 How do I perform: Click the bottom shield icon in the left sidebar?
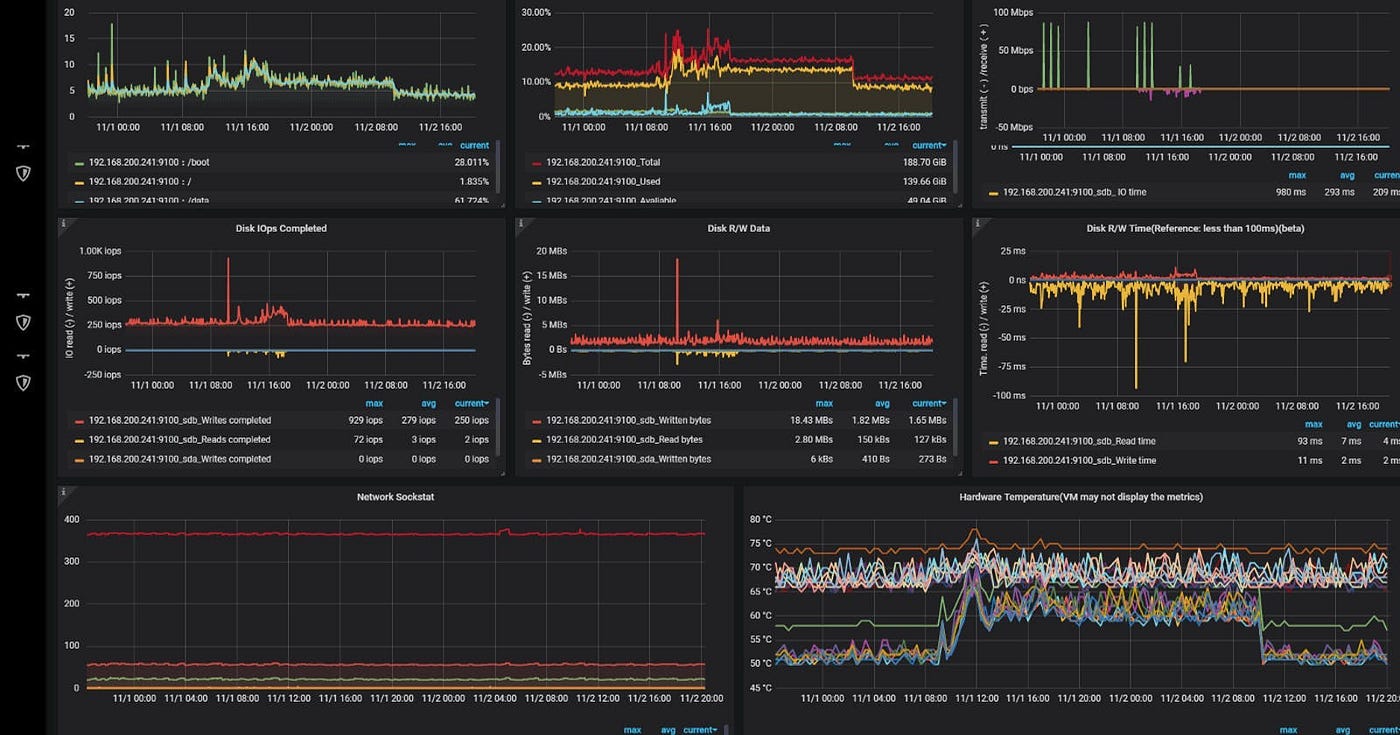pos(22,382)
